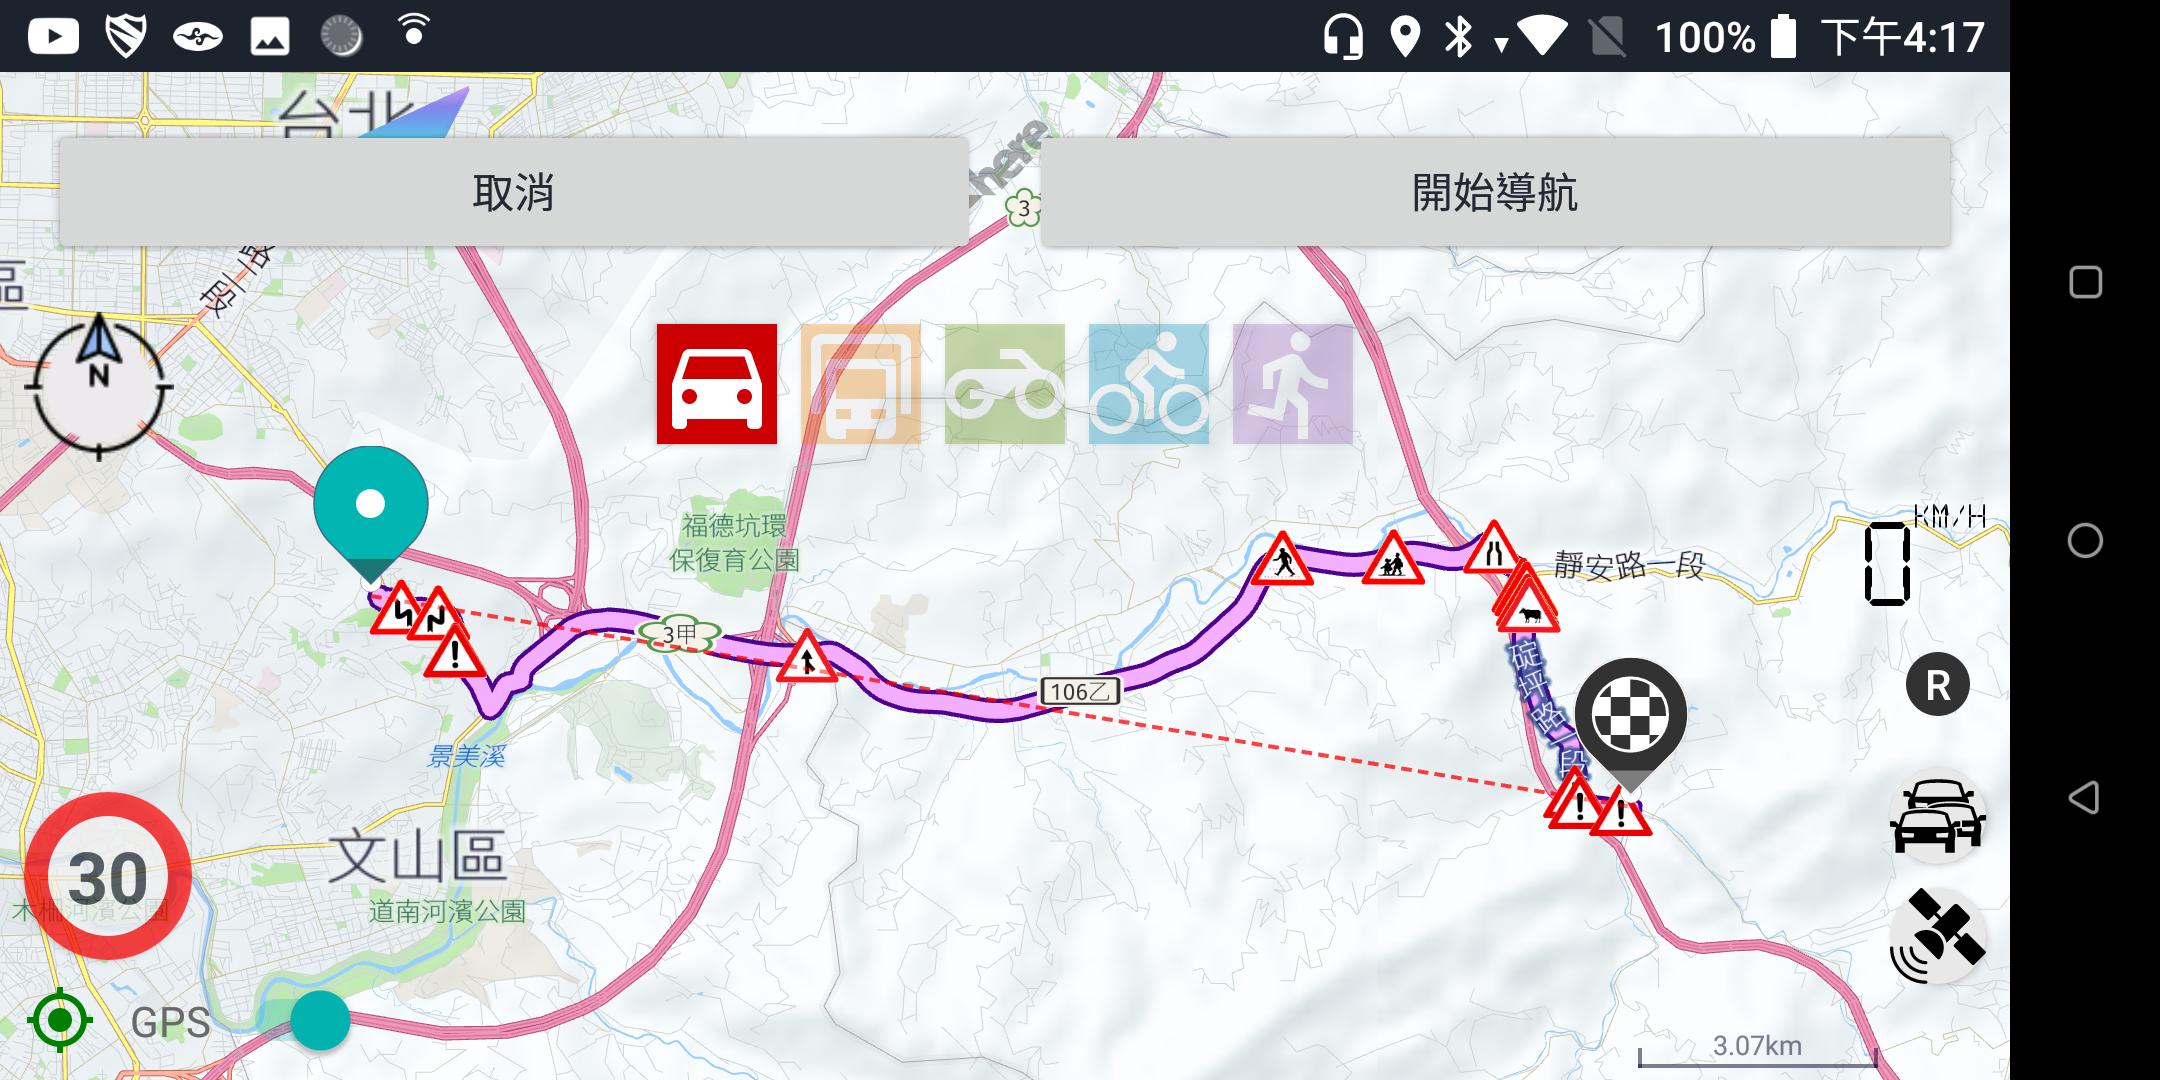The height and width of the screenshot is (1080, 2160).
Task: Tap the Android back navigation button
Action: click(x=2084, y=798)
